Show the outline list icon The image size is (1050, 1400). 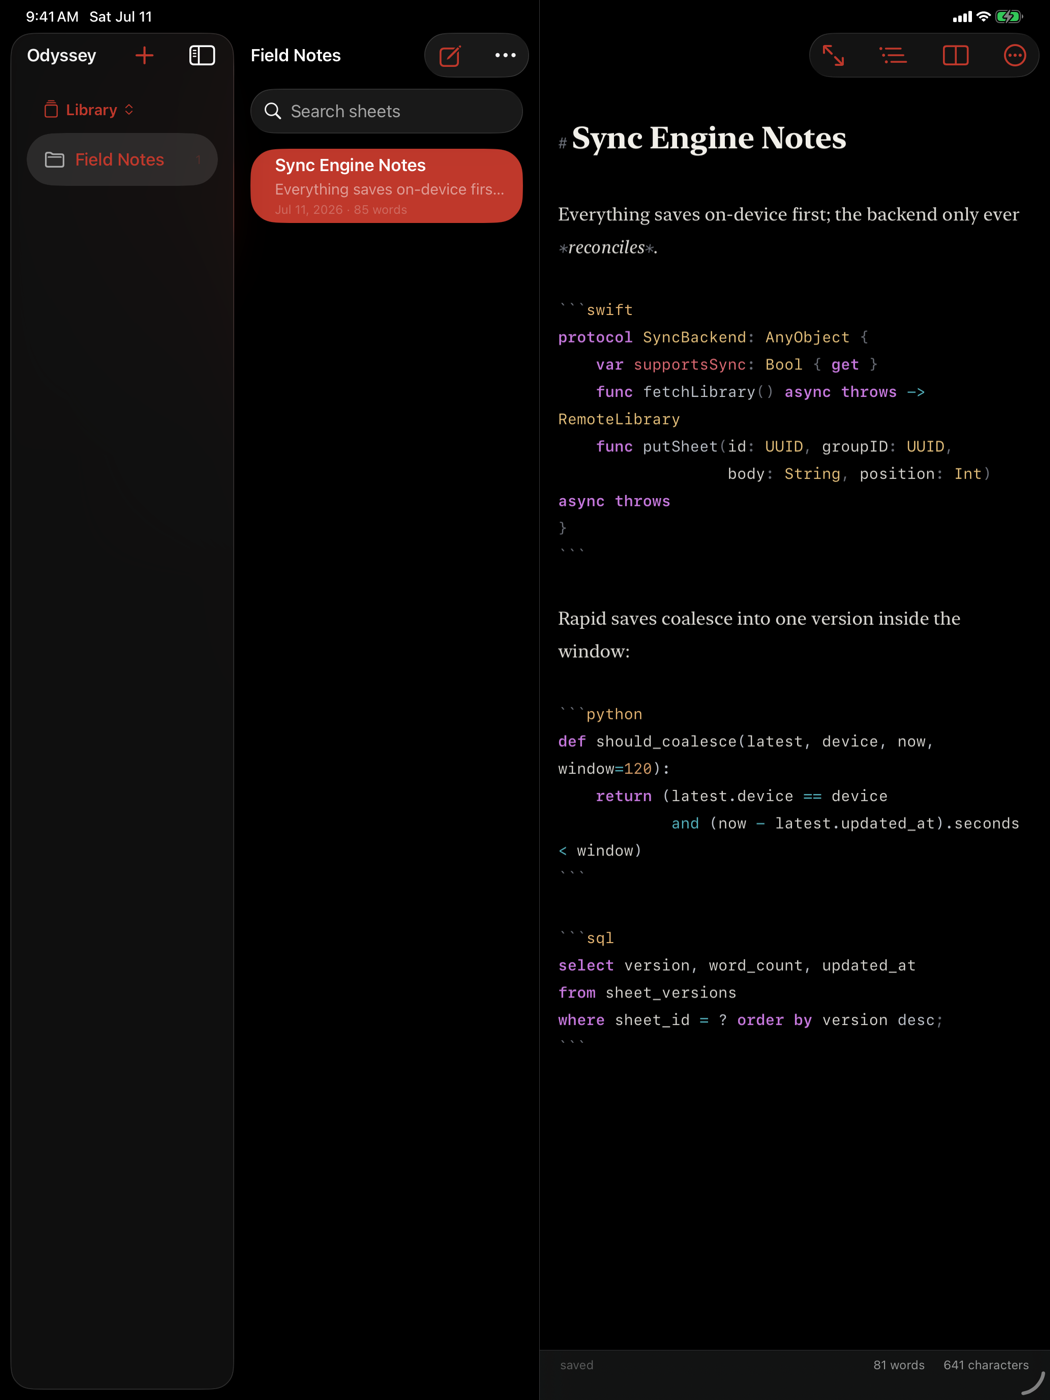893,56
